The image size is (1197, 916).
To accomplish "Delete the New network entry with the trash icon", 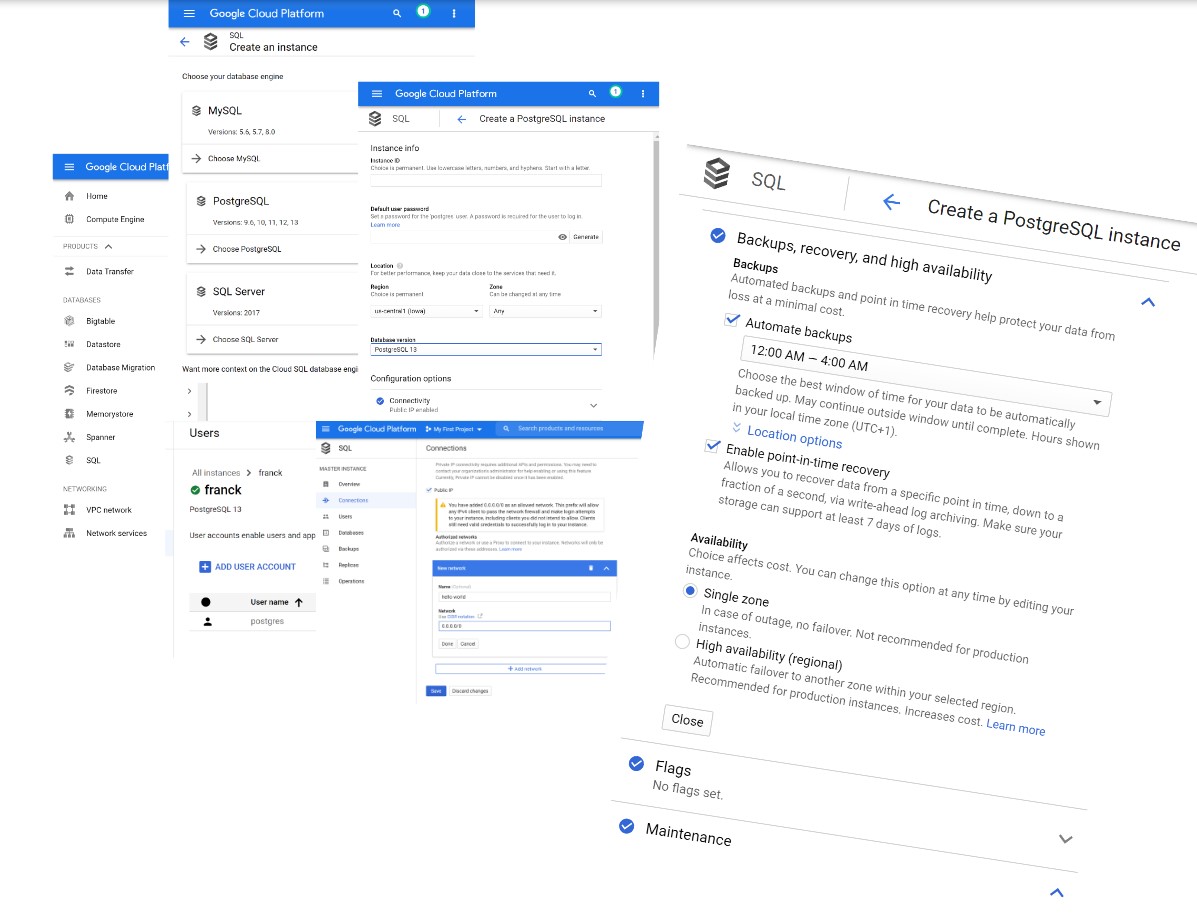I will (591, 568).
